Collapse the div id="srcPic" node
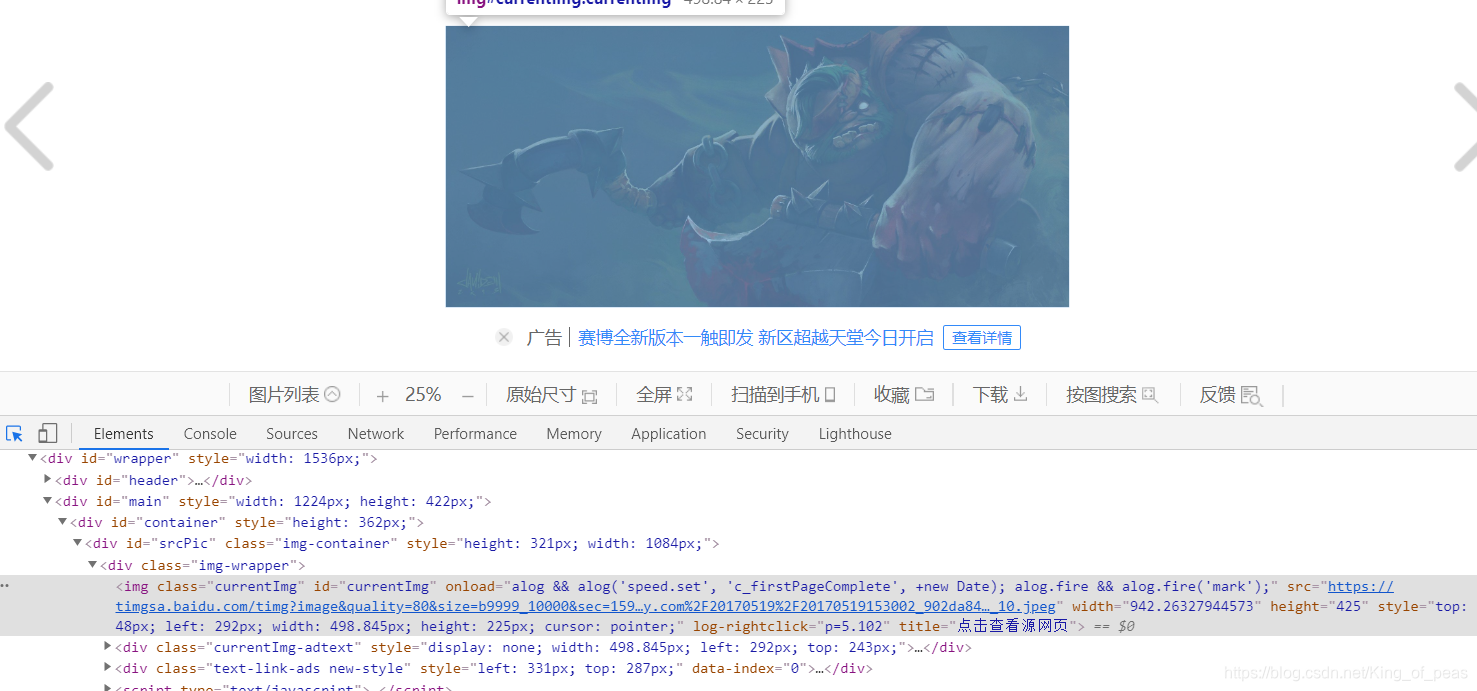 coord(77,543)
